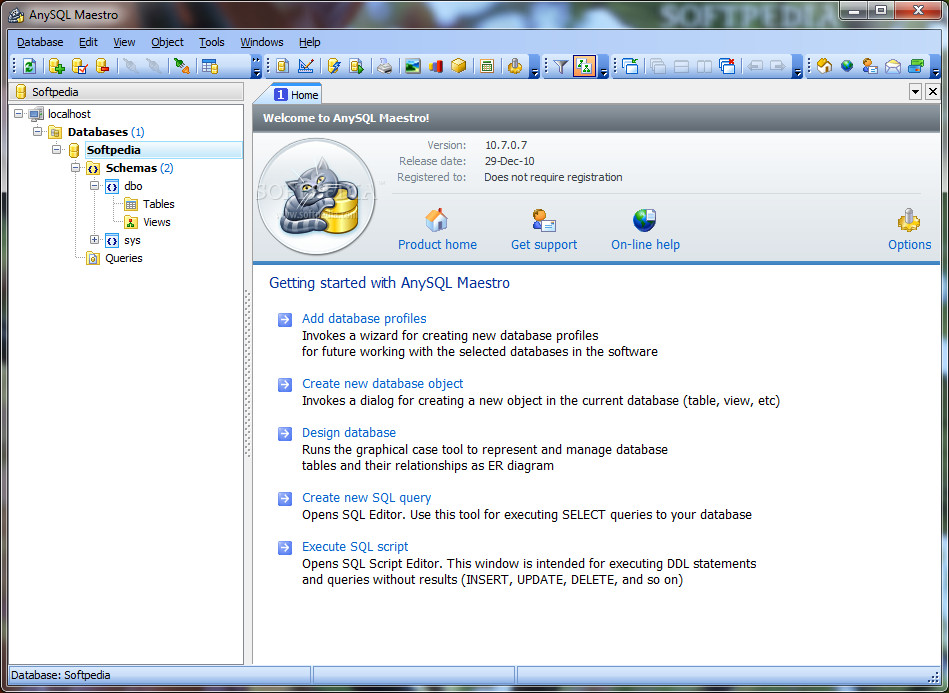Click the add database icon with green plus
The width and height of the screenshot is (949, 693).
(x=57, y=66)
